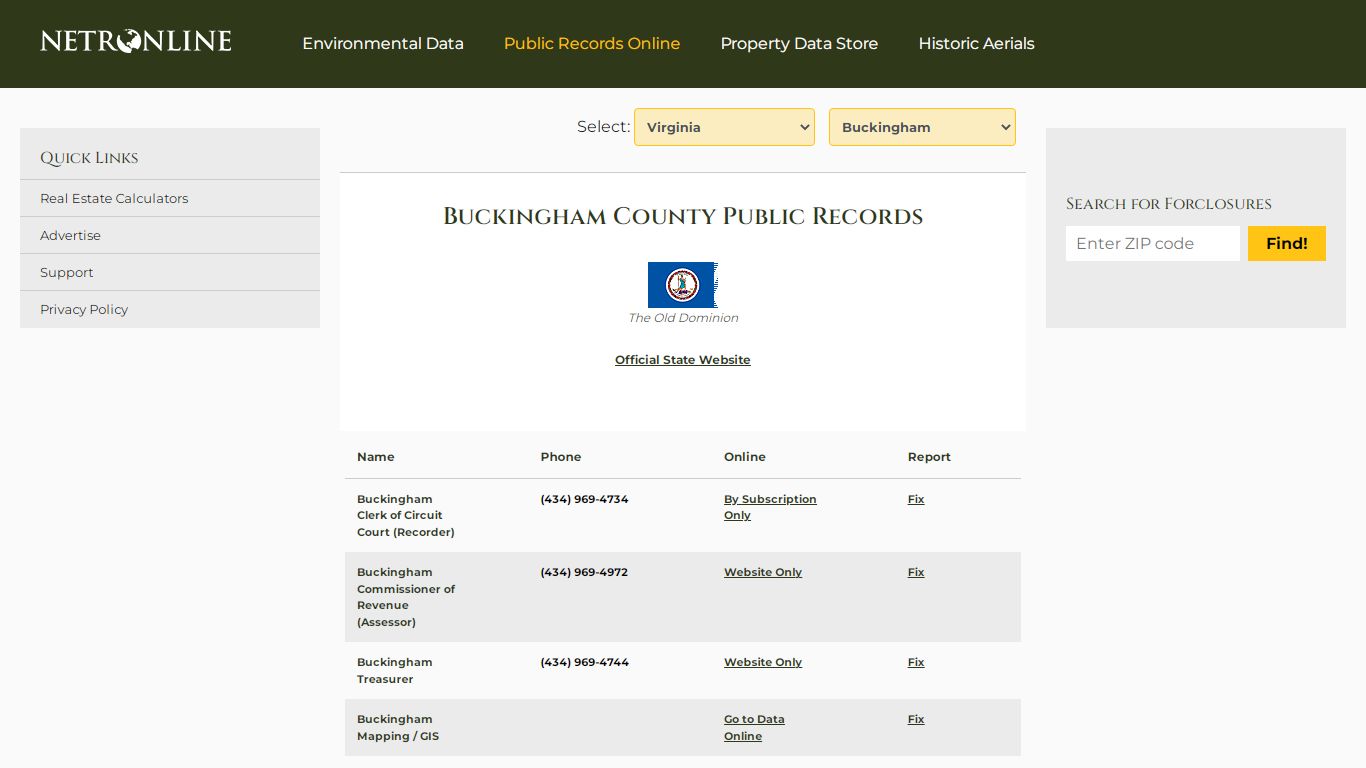Open Website Only link for Commissioner of Revenue
The height and width of the screenshot is (768, 1366).
point(763,572)
